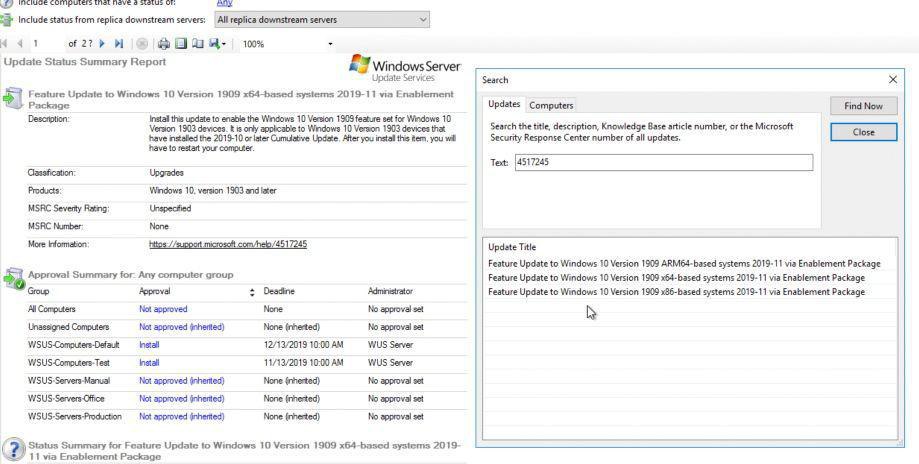The width and height of the screenshot is (919, 464).
Task: Close the Search dialog with X
Action: [893, 79]
